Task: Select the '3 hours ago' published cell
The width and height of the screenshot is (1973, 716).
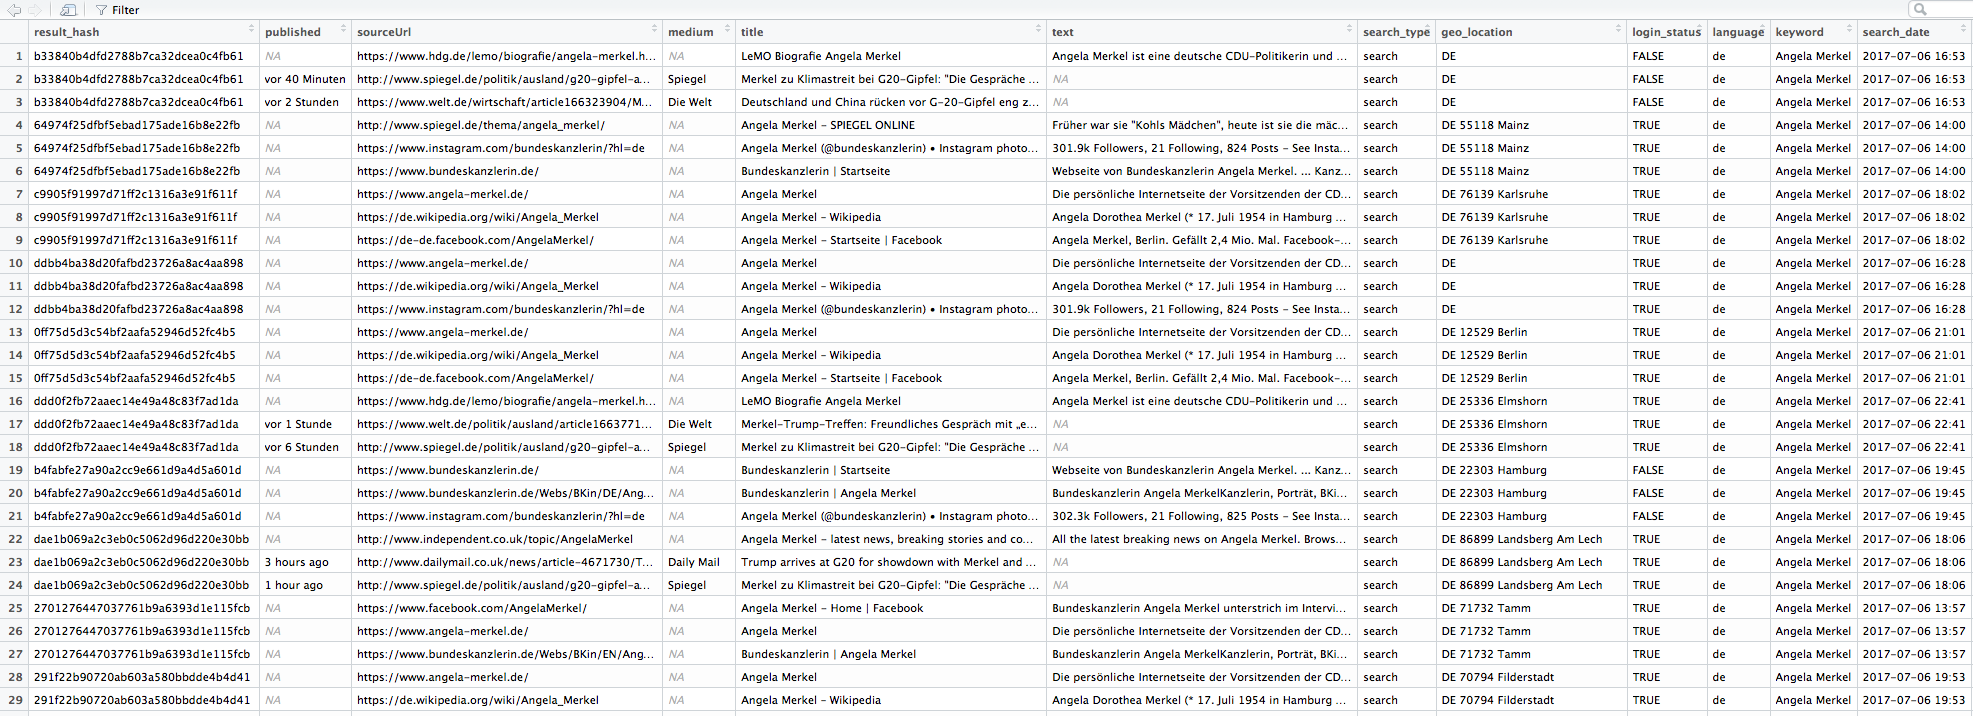Action: pos(304,562)
